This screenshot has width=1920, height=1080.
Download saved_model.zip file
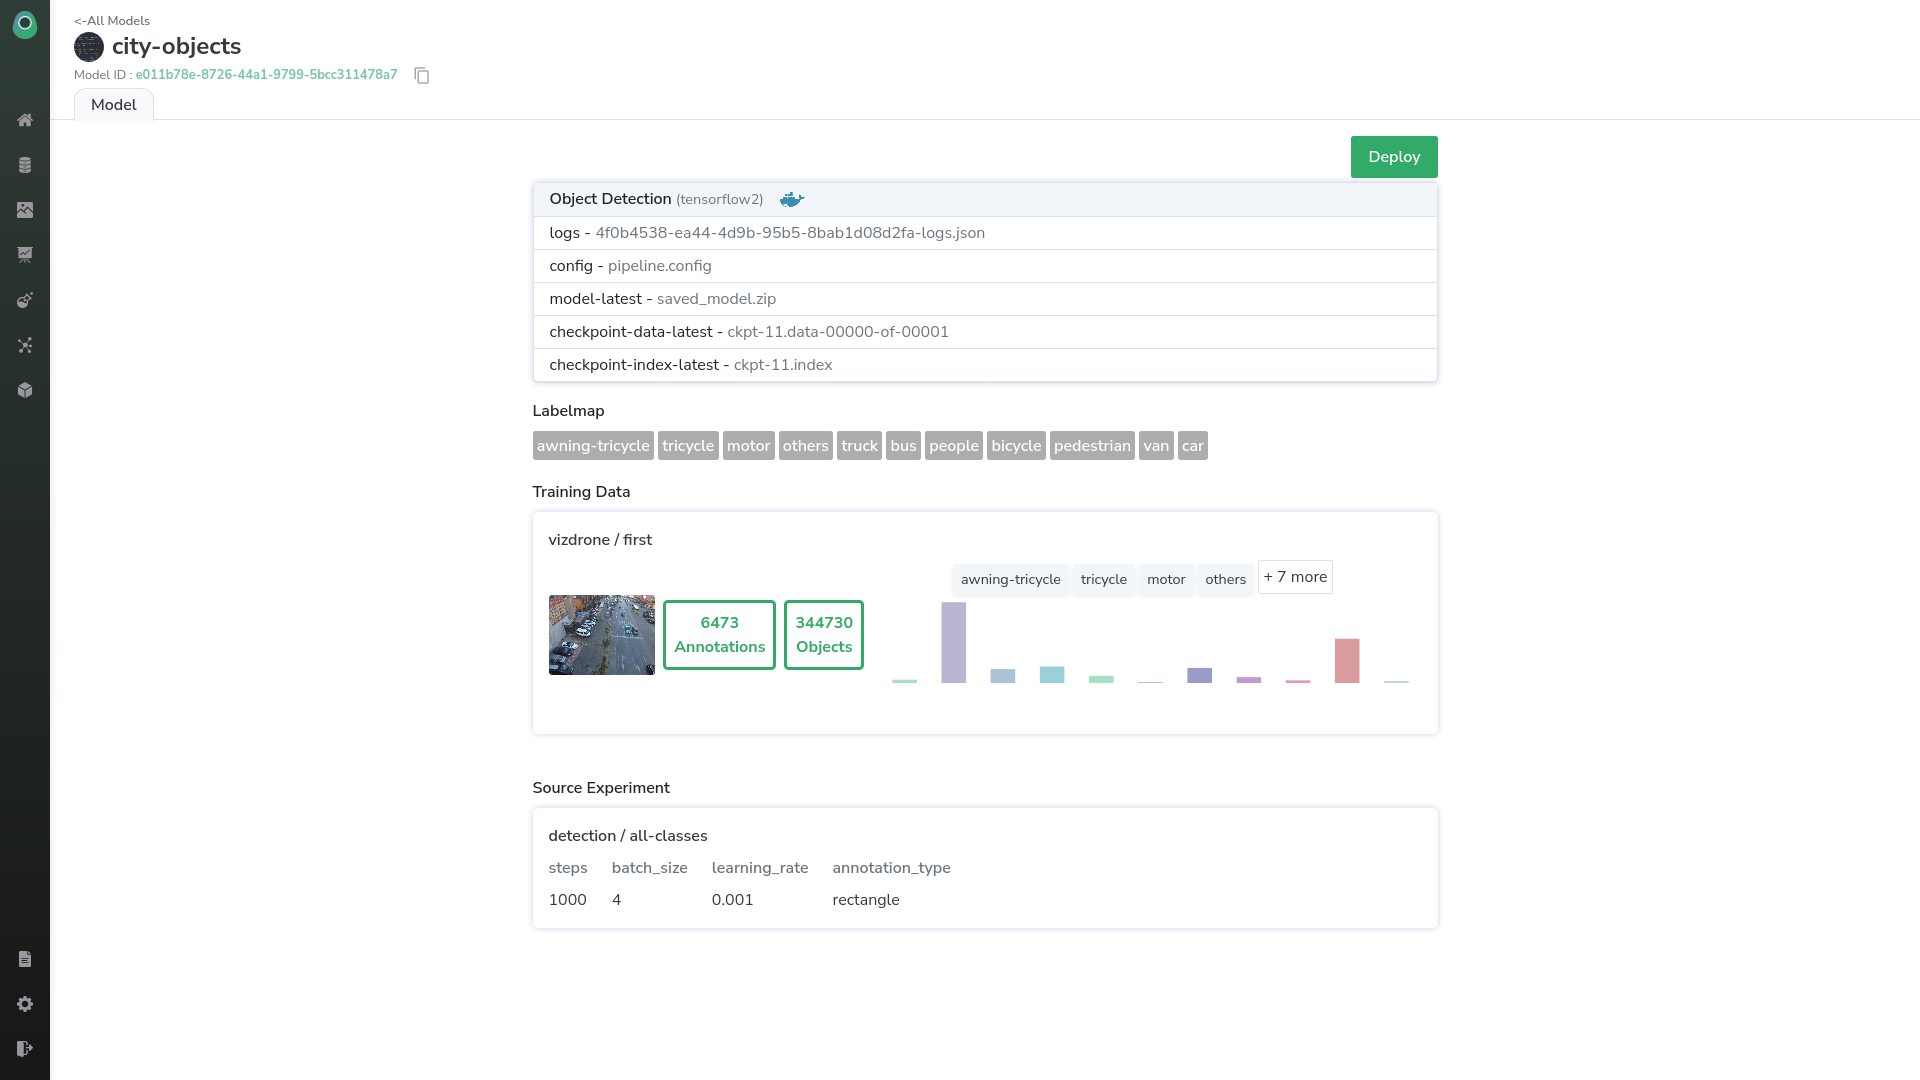[x=716, y=299]
